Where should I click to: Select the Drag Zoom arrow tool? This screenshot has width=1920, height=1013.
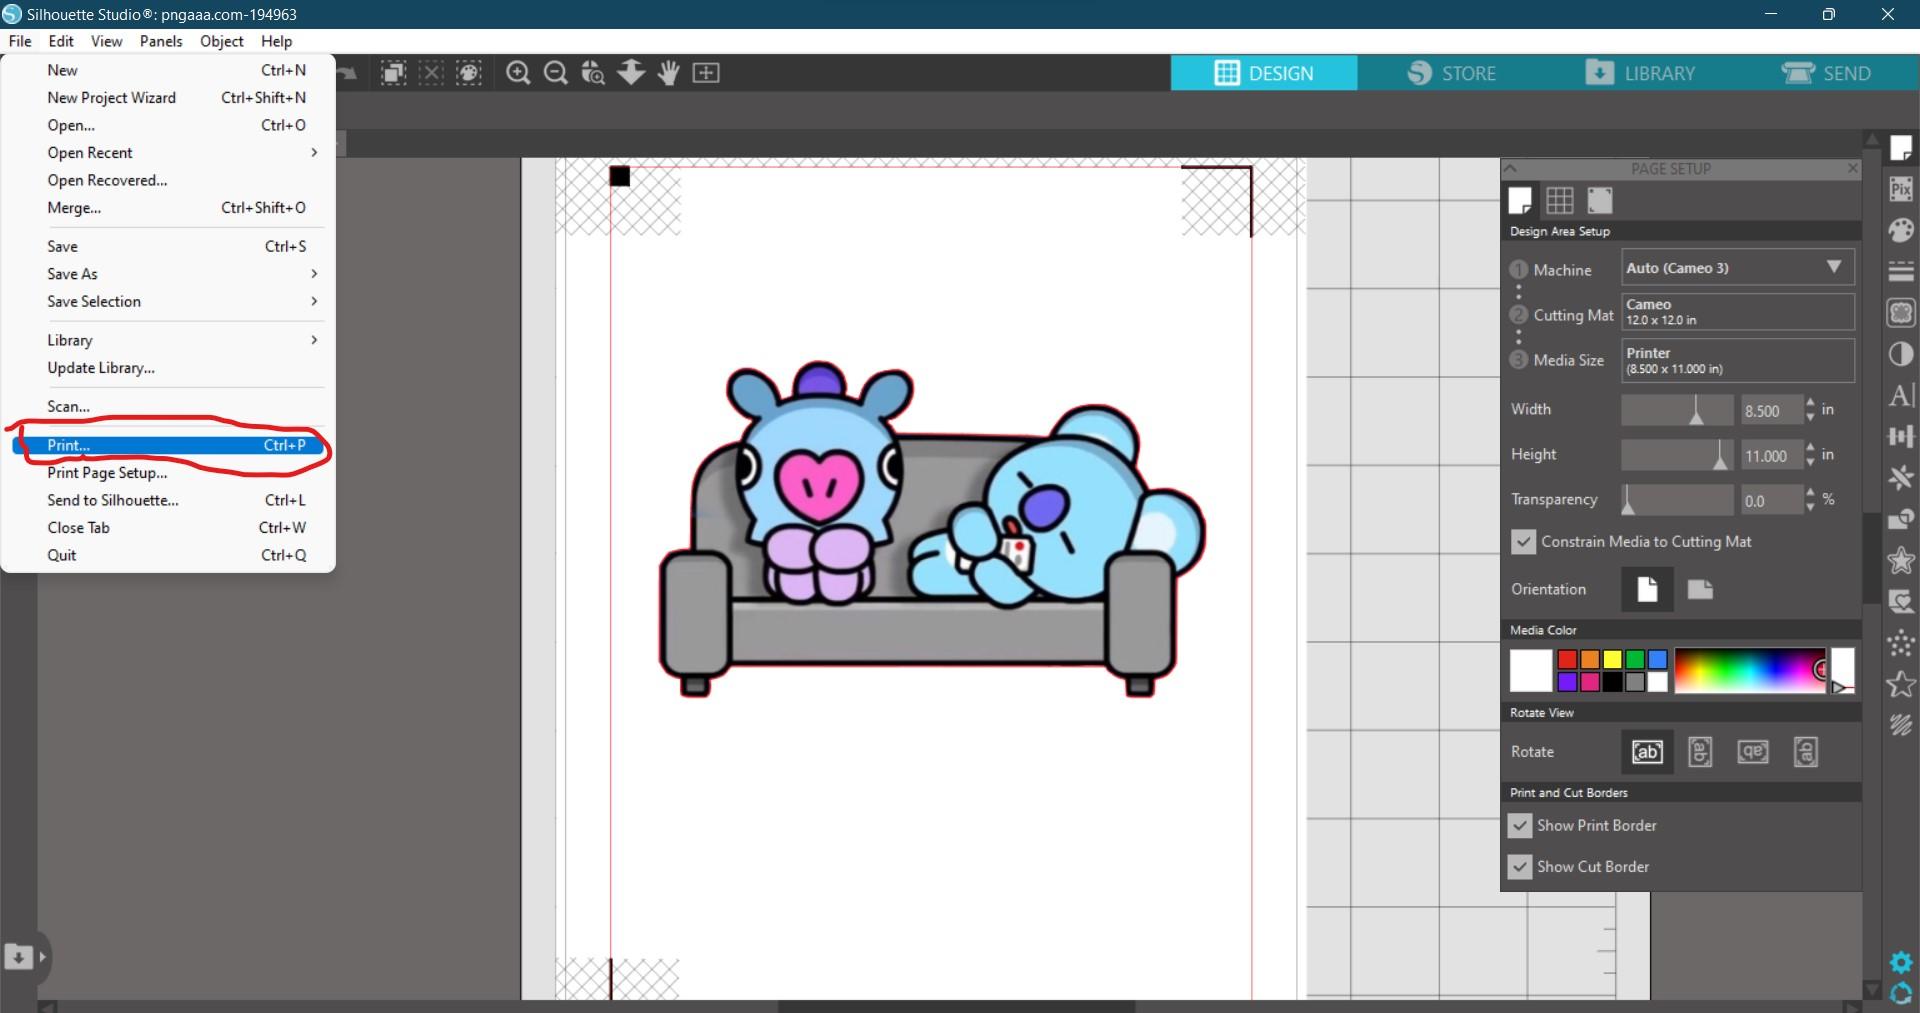(631, 72)
